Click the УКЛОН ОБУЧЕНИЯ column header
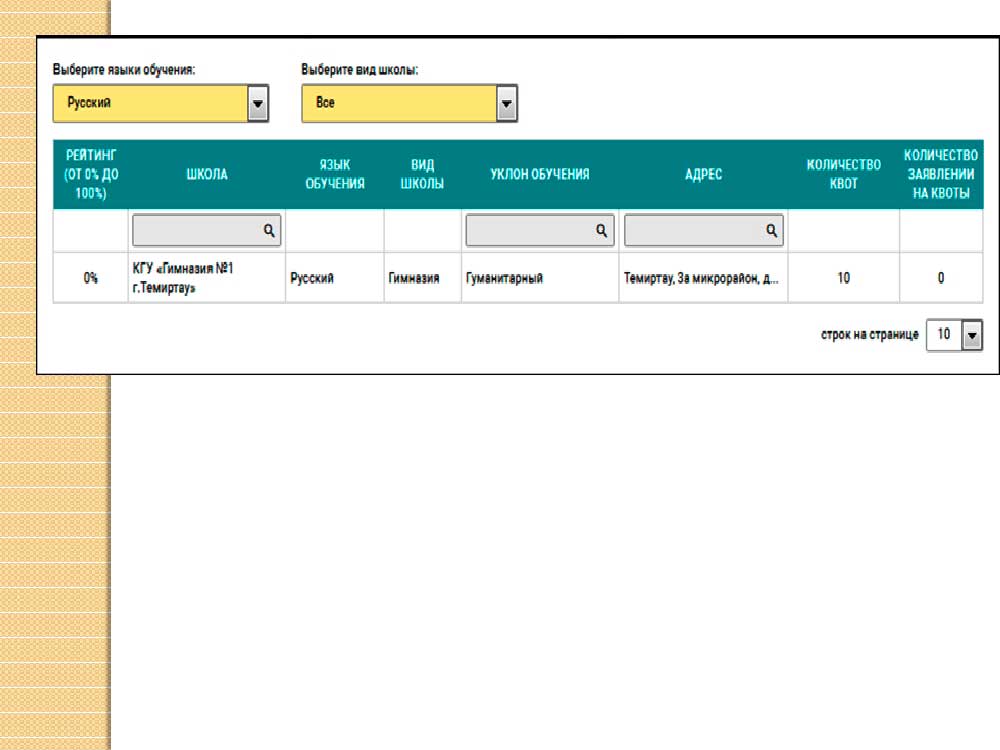This screenshot has height=750, width=1000. click(x=540, y=174)
